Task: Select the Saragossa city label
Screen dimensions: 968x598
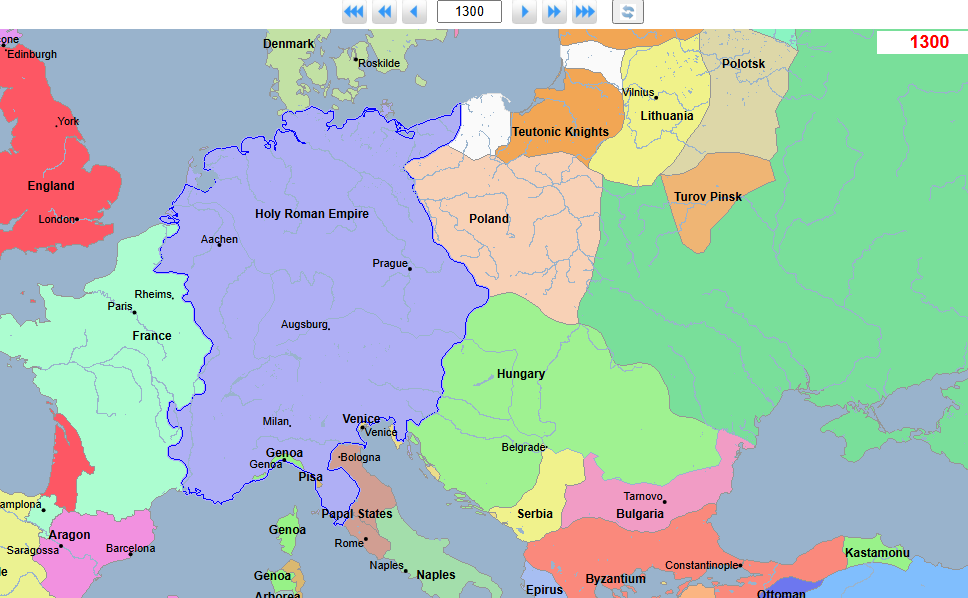Action: coord(33,550)
